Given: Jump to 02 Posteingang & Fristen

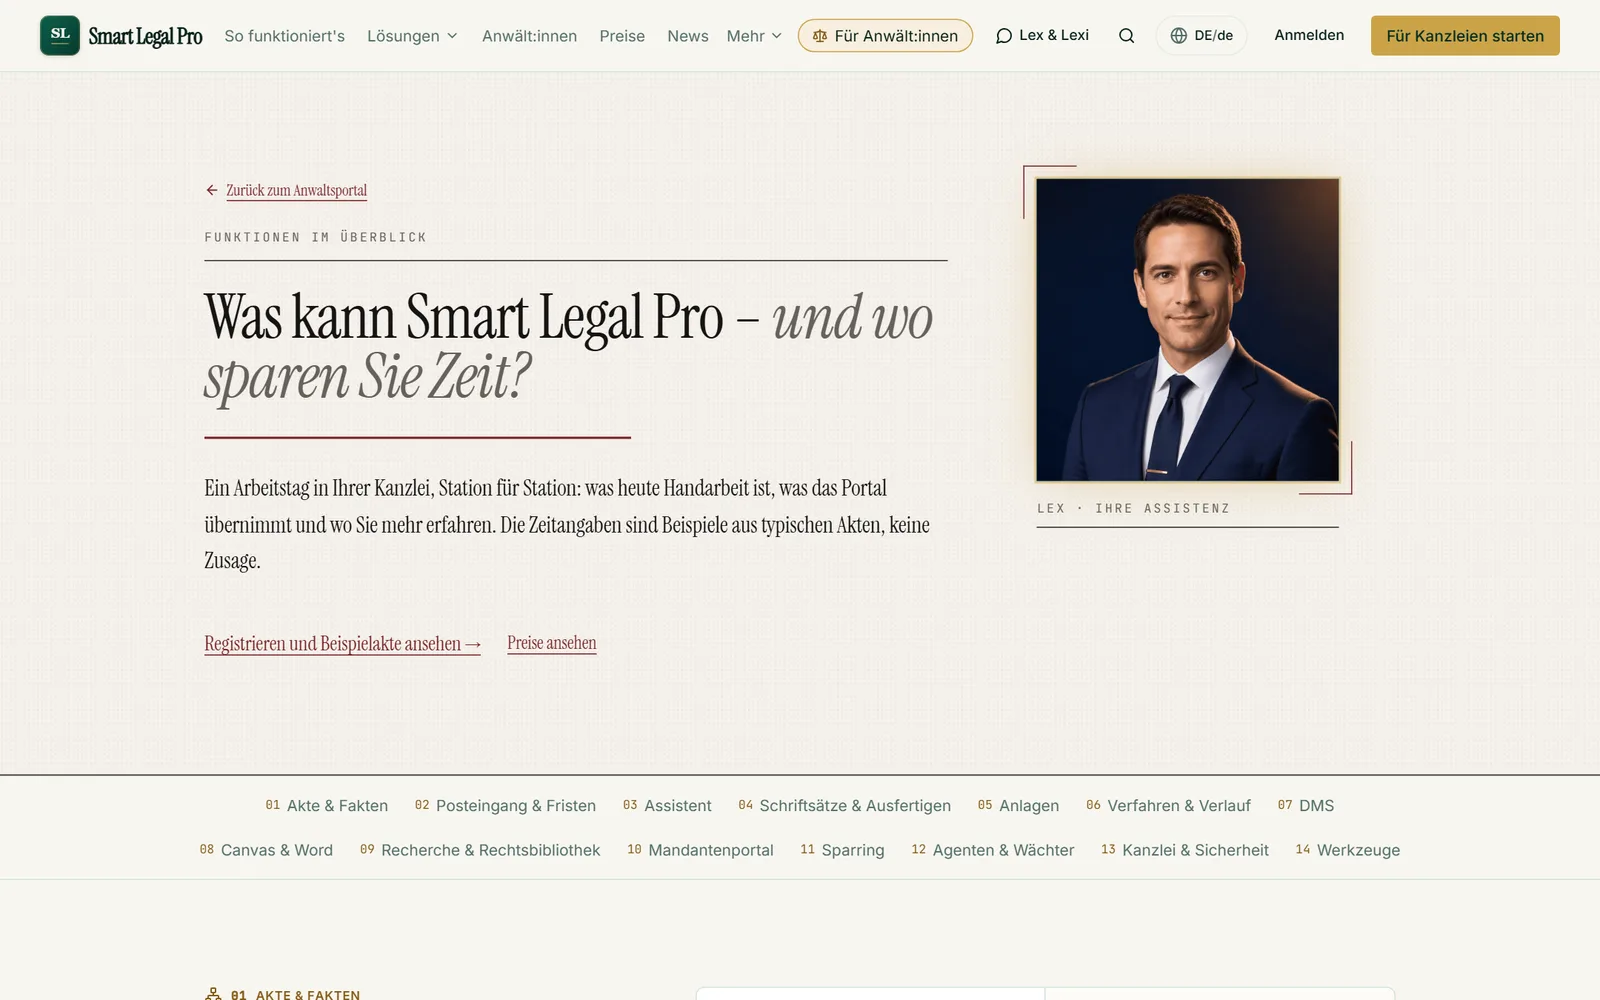Looking at the screenshot, I should (505, 805).
